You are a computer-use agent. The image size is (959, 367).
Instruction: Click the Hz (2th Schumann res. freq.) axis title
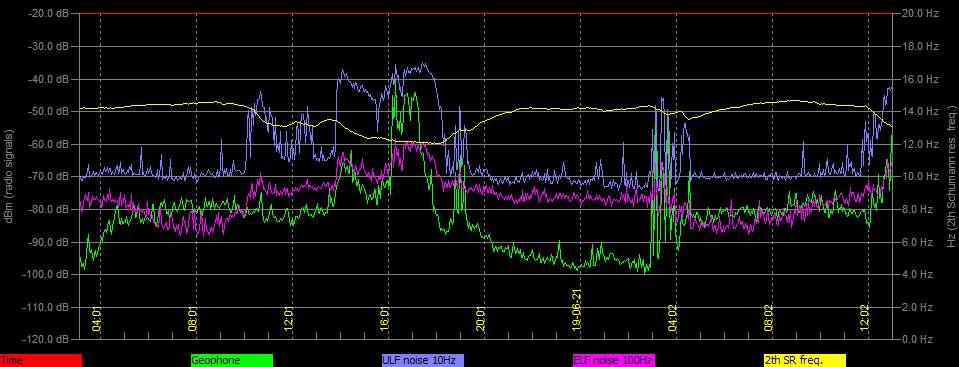(951, 176)
